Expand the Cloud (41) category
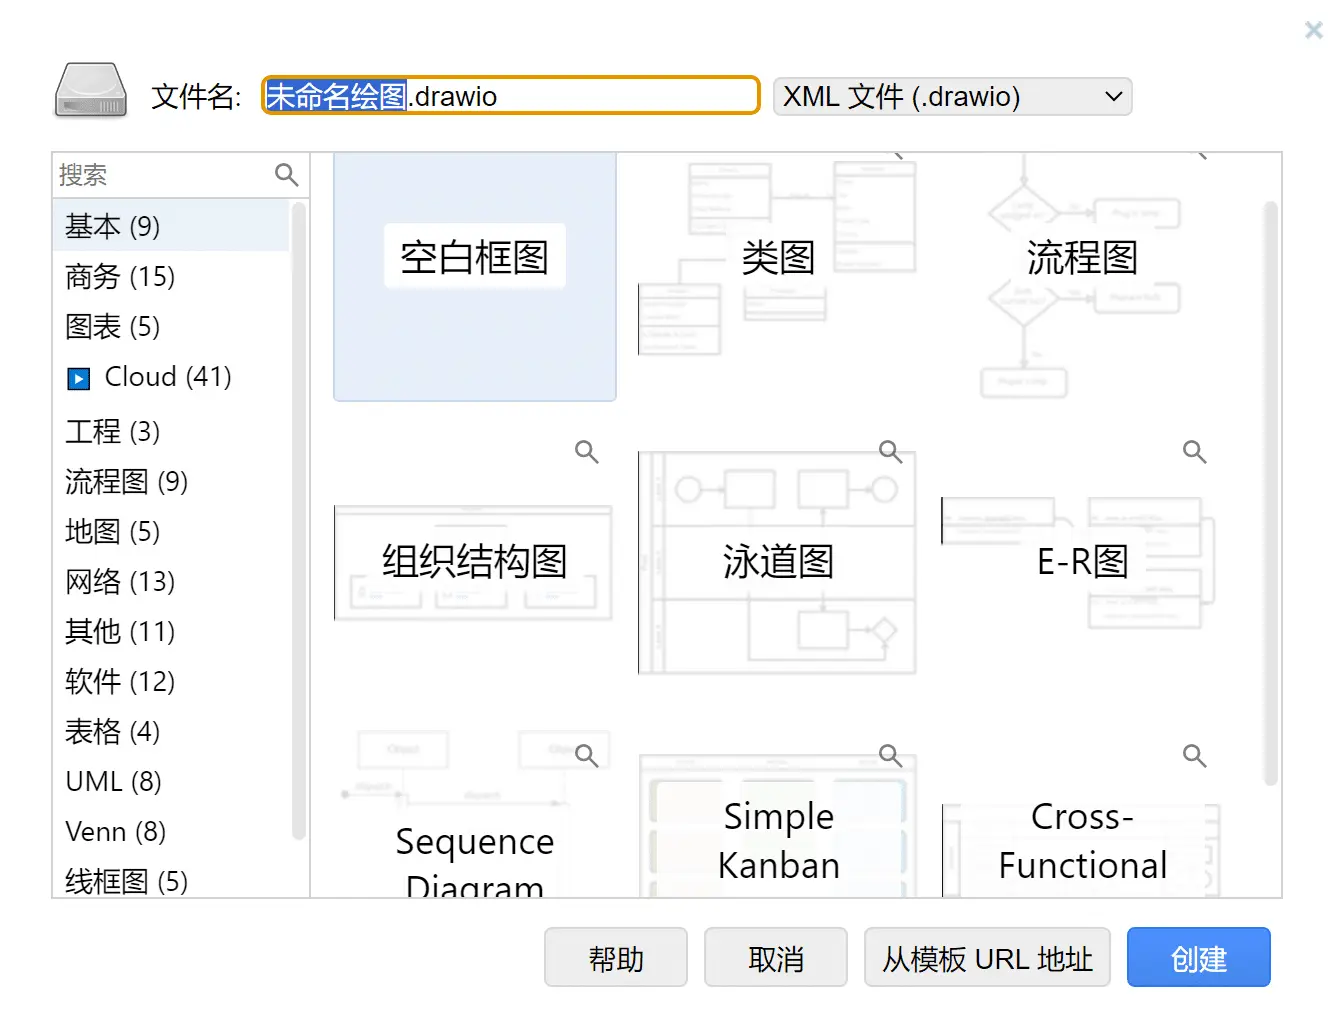Viewport: 1331px width, 1016px height. (x=78, y=379)
